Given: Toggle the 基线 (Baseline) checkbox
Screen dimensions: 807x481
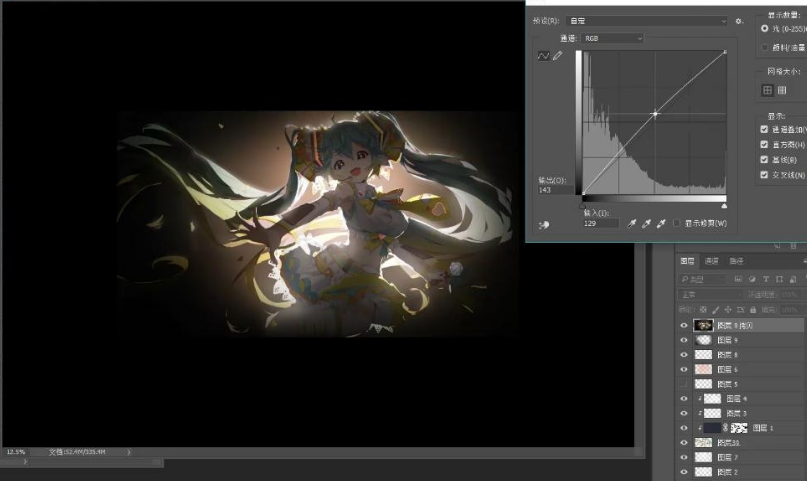Looking at the screenshot, I should click(765, 159).
